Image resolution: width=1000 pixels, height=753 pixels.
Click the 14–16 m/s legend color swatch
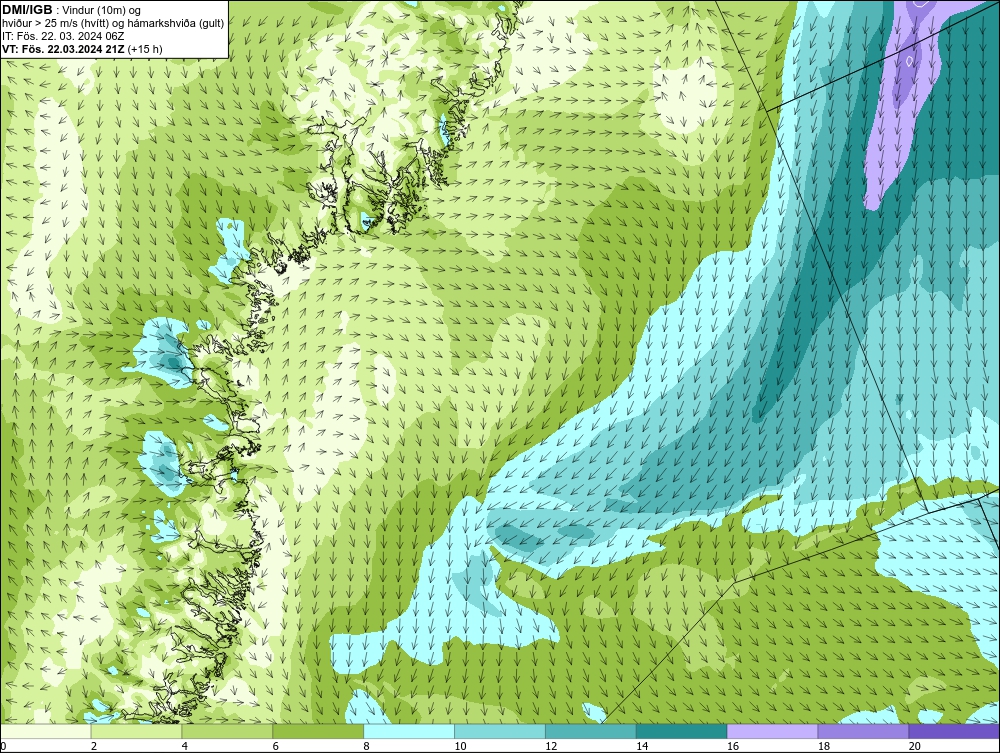(682, 731)
